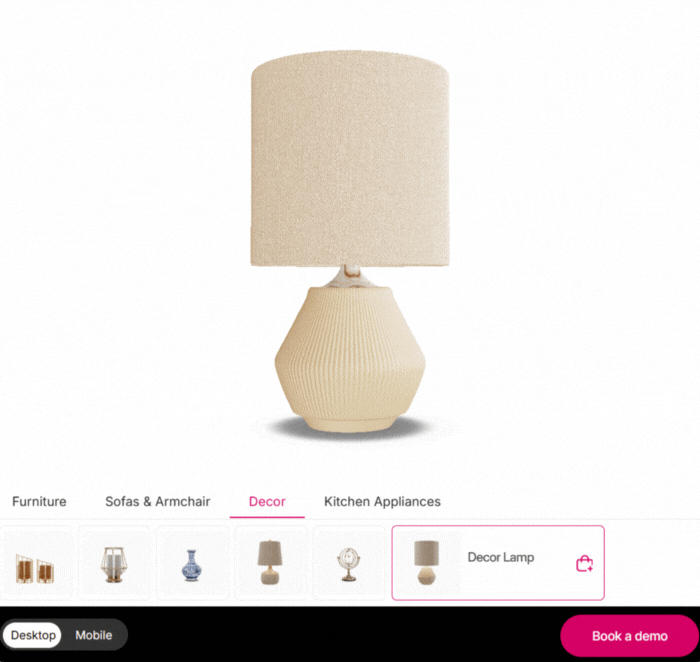
Task: Click the lamp's metal neck connector
Action: pos(350,276)
